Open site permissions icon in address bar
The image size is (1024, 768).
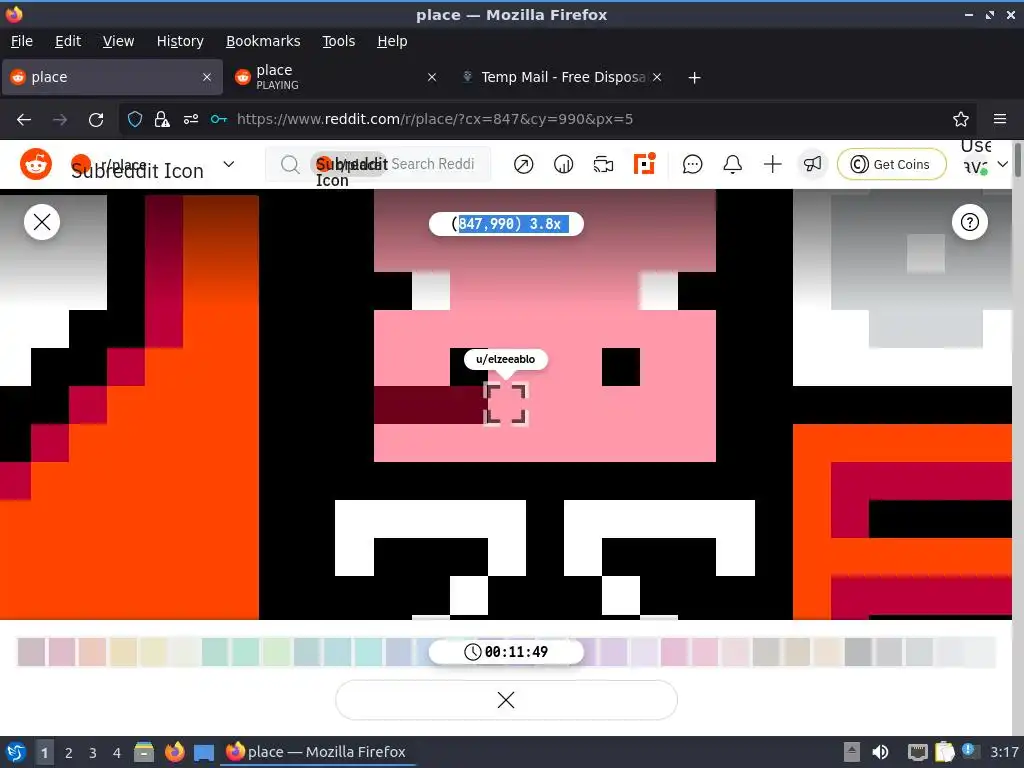191,120
